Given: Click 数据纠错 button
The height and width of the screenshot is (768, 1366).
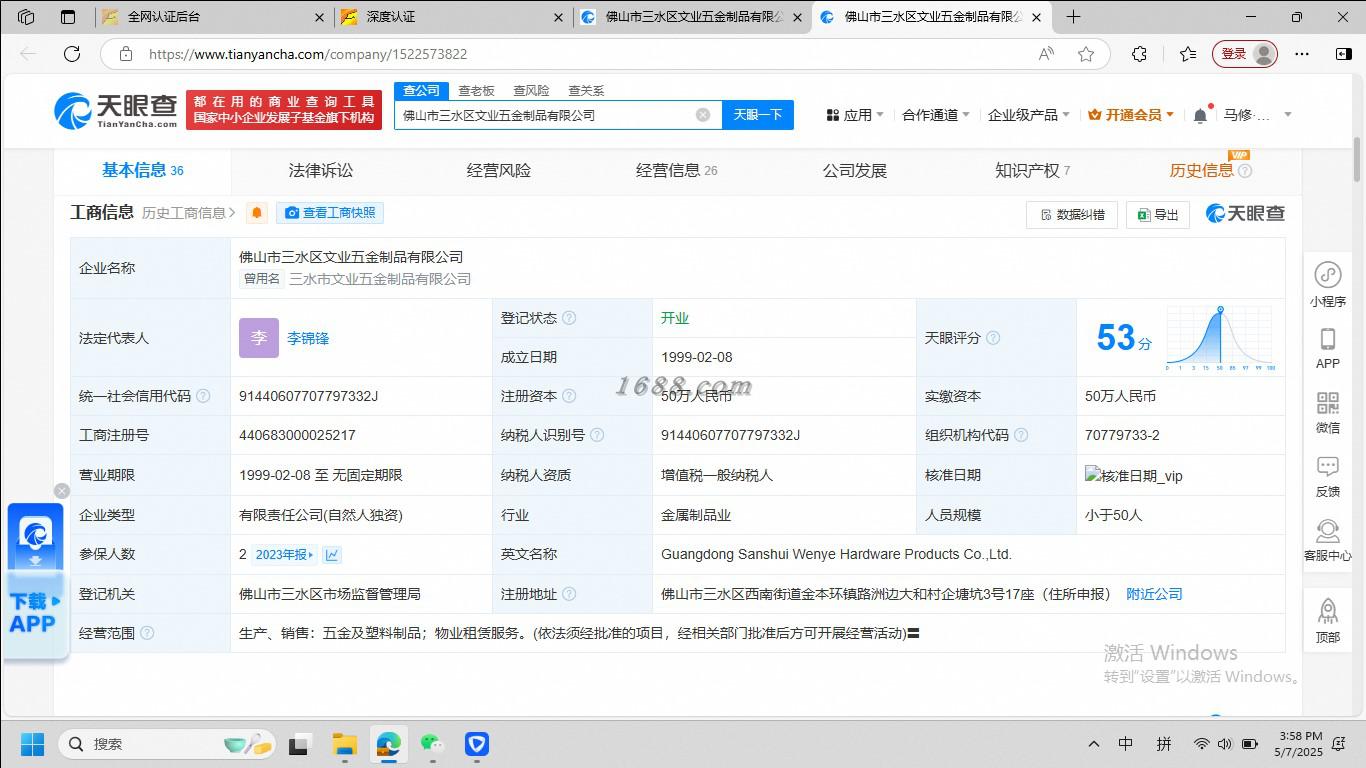Looking at the screenshot, I should (x=1072, y=214).
